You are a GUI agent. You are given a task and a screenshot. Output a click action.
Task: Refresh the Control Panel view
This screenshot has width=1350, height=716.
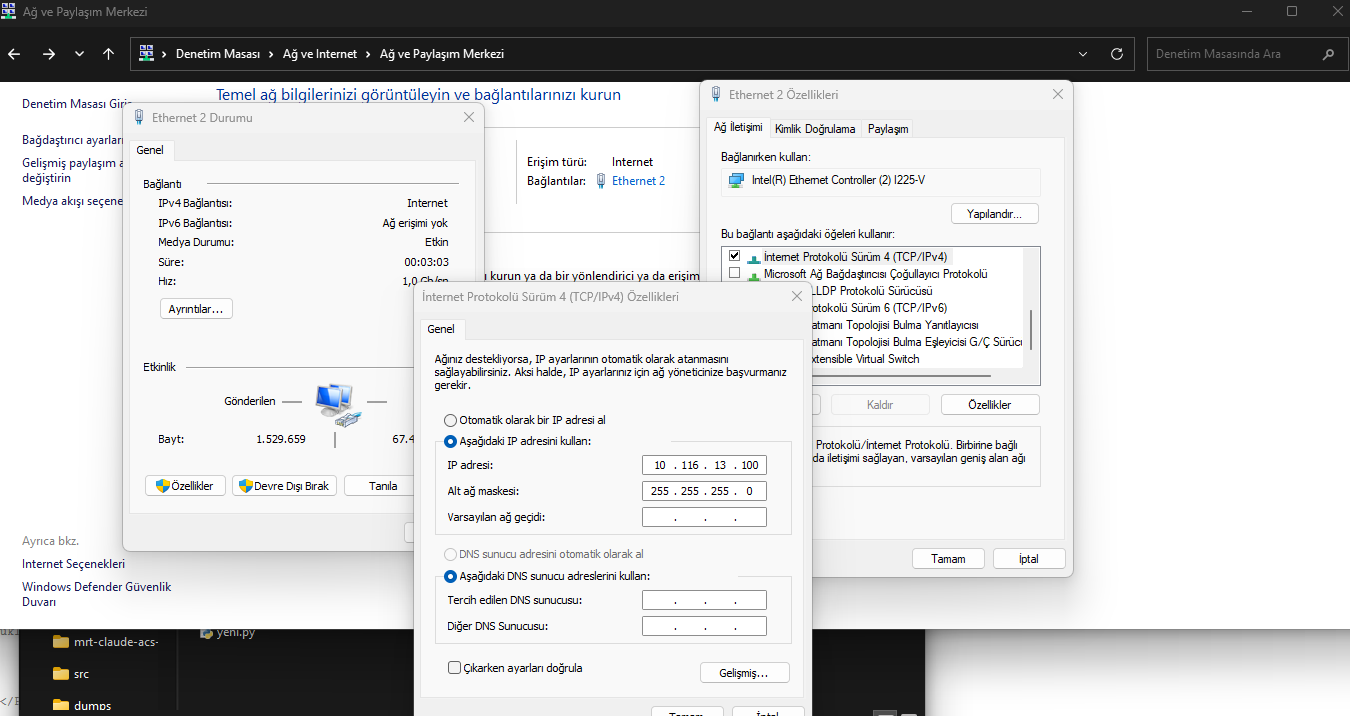[1117, 54]
